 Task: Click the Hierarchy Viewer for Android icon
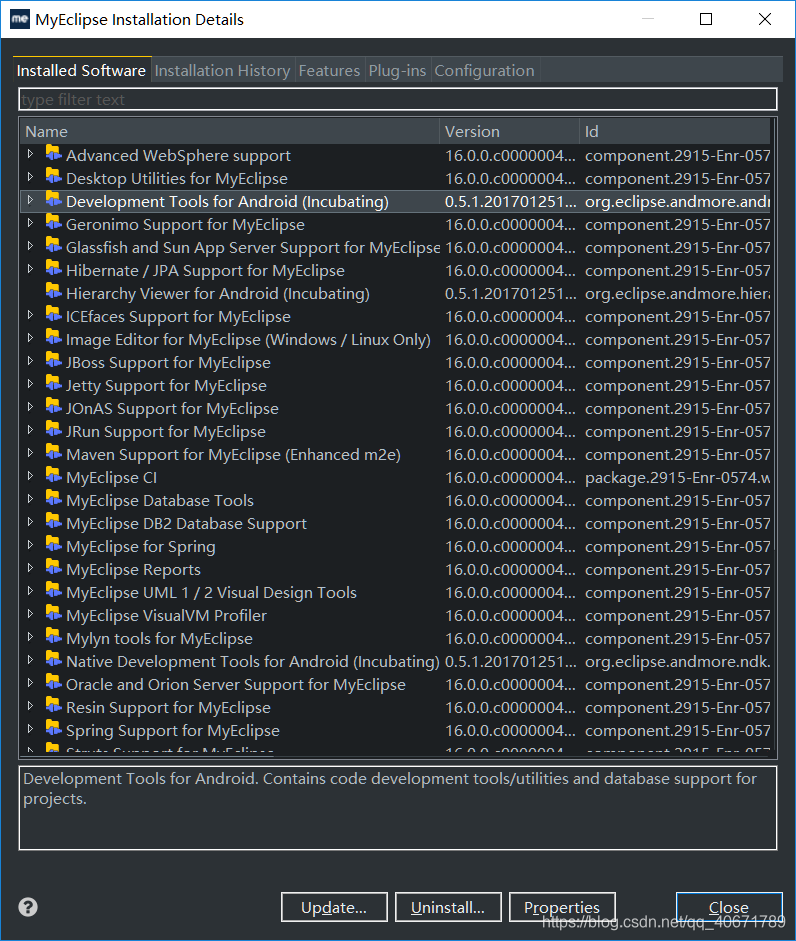coord(53,292)
